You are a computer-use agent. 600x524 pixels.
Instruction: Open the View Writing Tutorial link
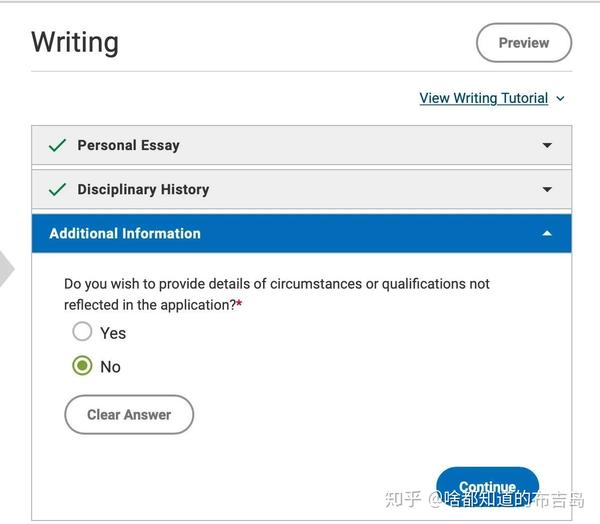483,98
